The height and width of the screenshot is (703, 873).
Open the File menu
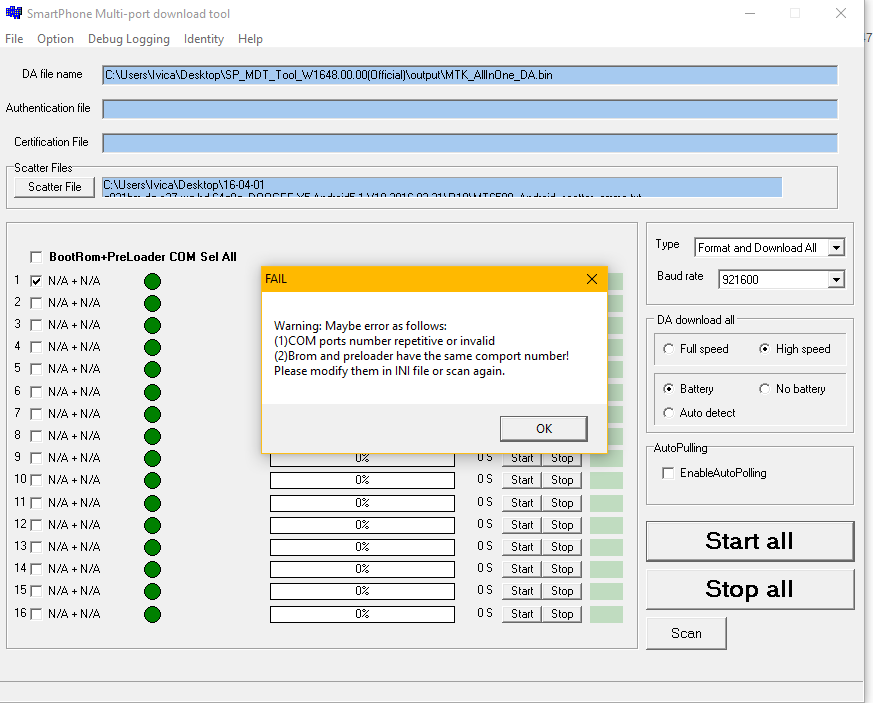tap(14, 39)
